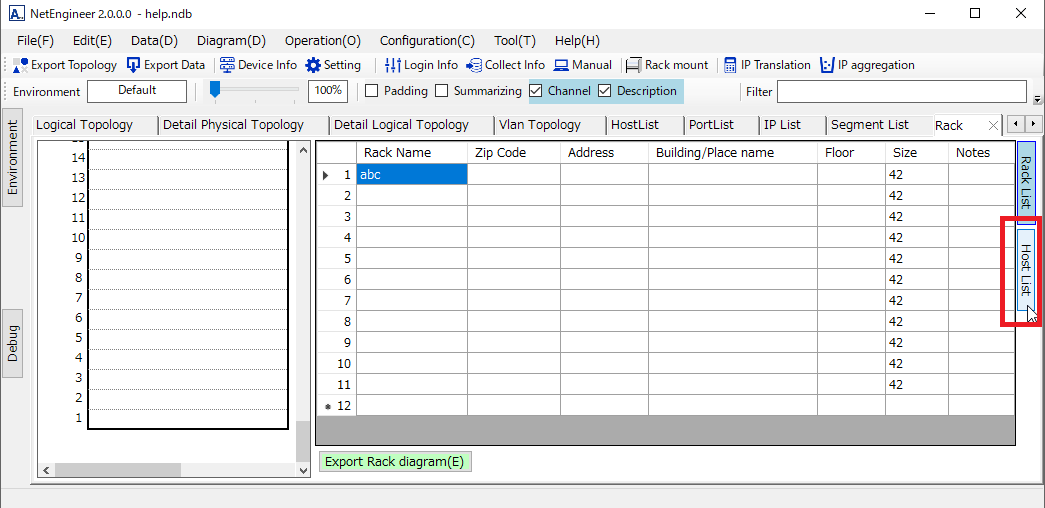
Task: Open Device Info from the toolbar
Action: point(227,65)
